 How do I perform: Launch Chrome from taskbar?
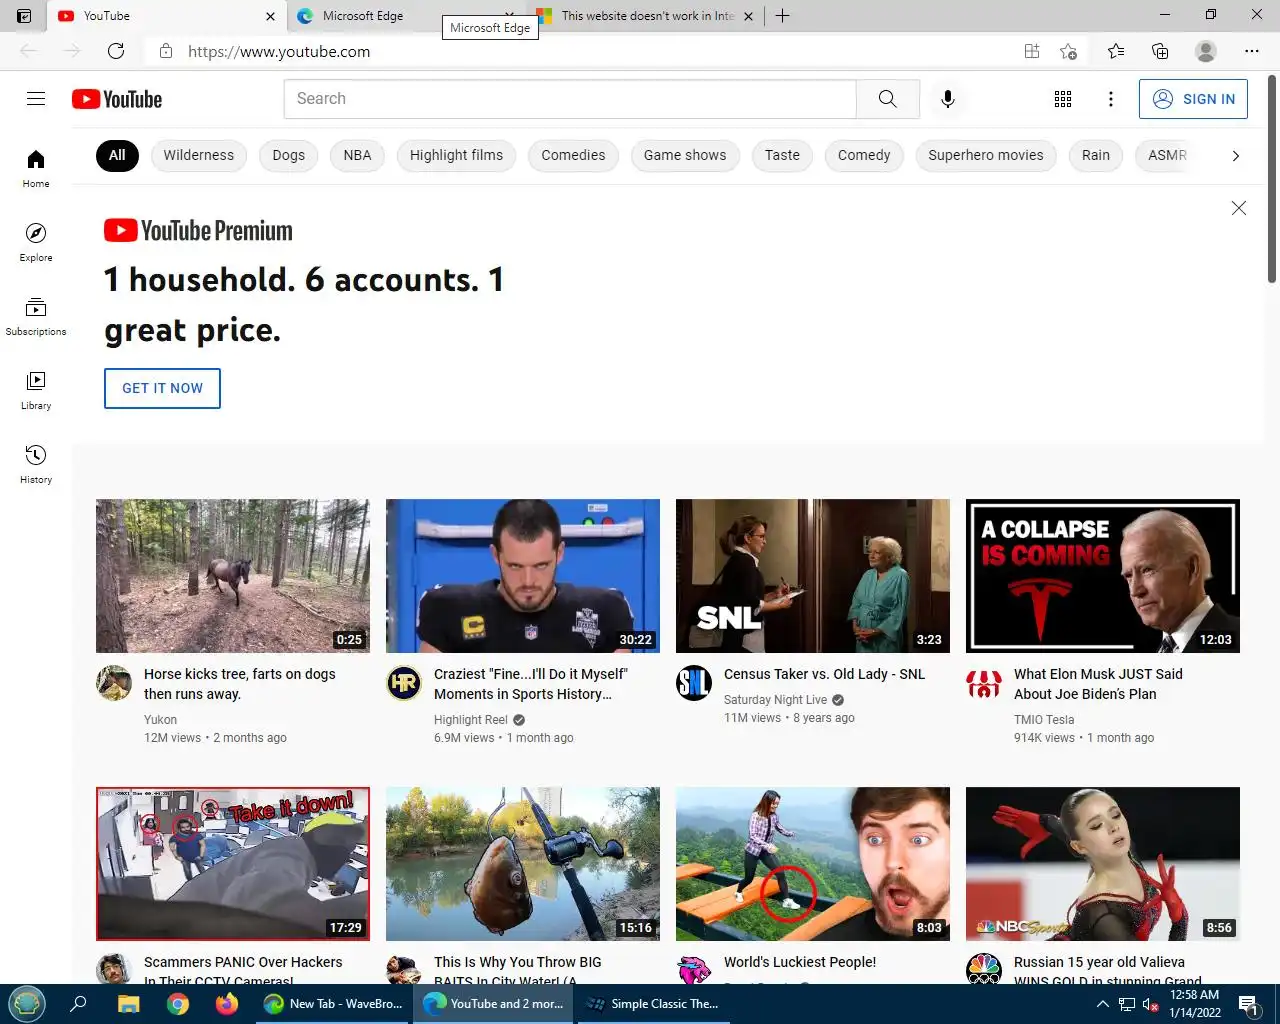(x=178, y=1003)
